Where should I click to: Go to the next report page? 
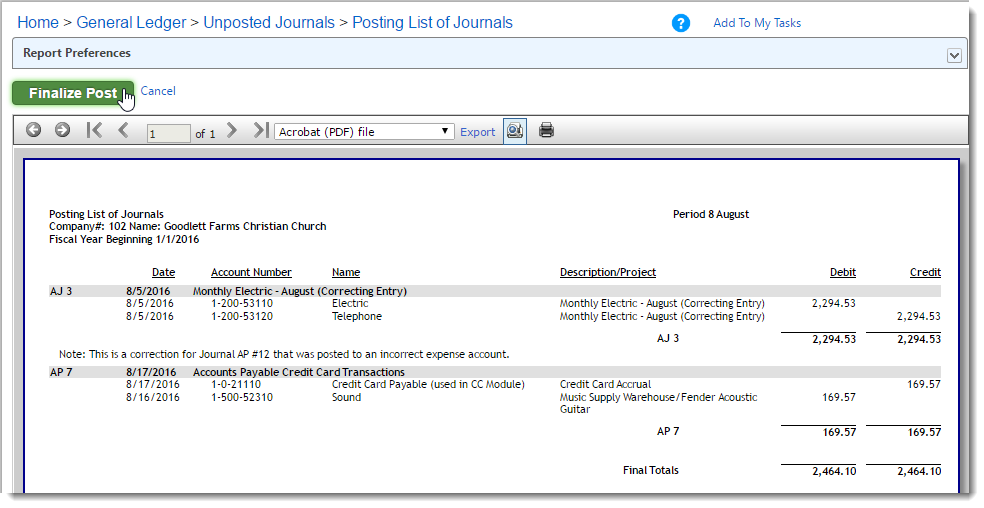pyautogui.click(x=232, y=130)
